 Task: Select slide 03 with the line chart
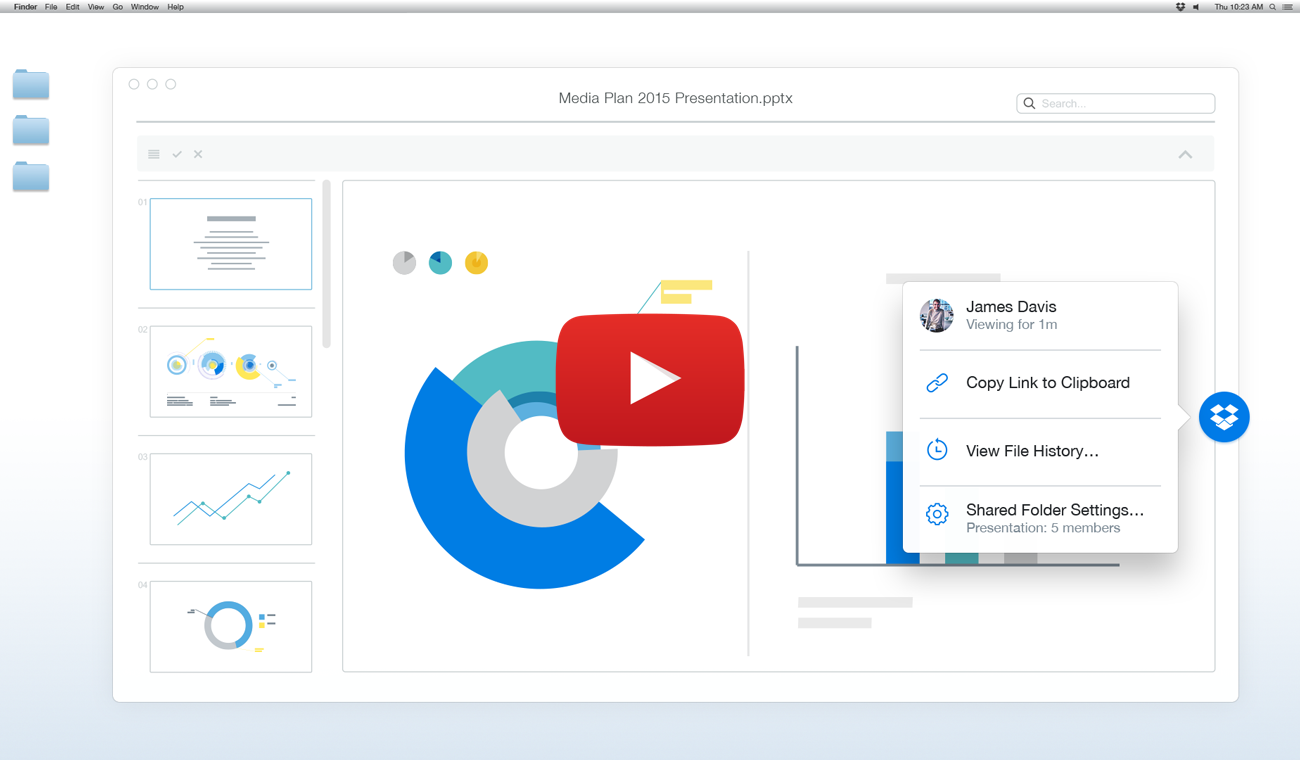[x=230, y=499]
